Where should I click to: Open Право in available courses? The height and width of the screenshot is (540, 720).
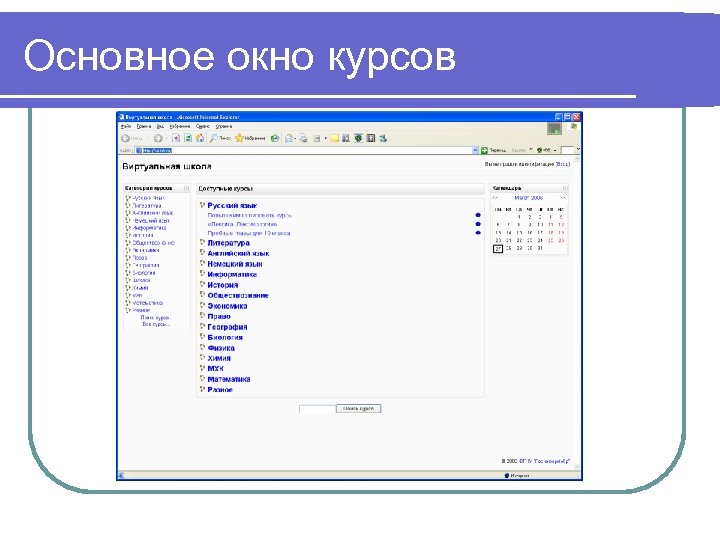click(x=219, y=316)
